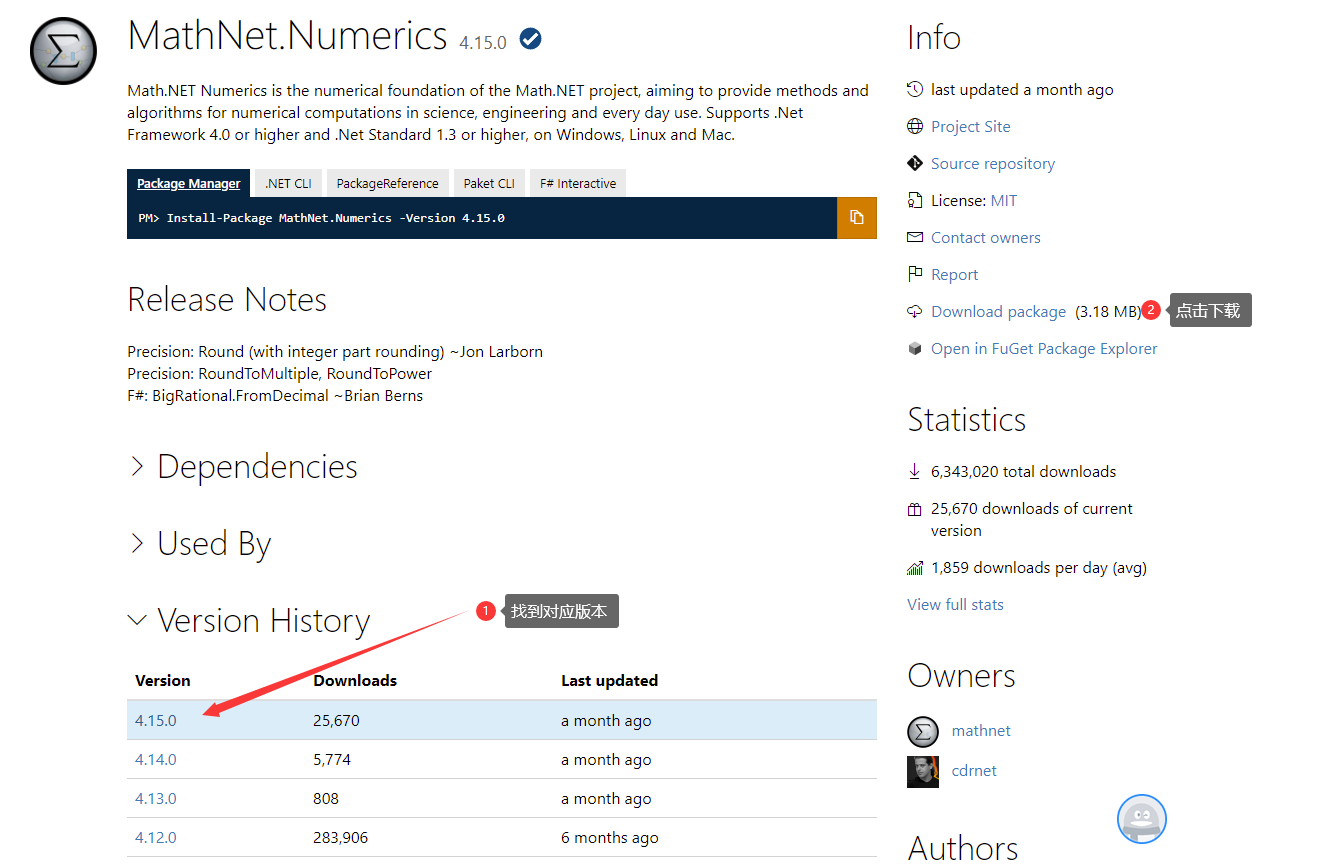
Task: Download the package (3.18 MB)
Action: [997, 311]
